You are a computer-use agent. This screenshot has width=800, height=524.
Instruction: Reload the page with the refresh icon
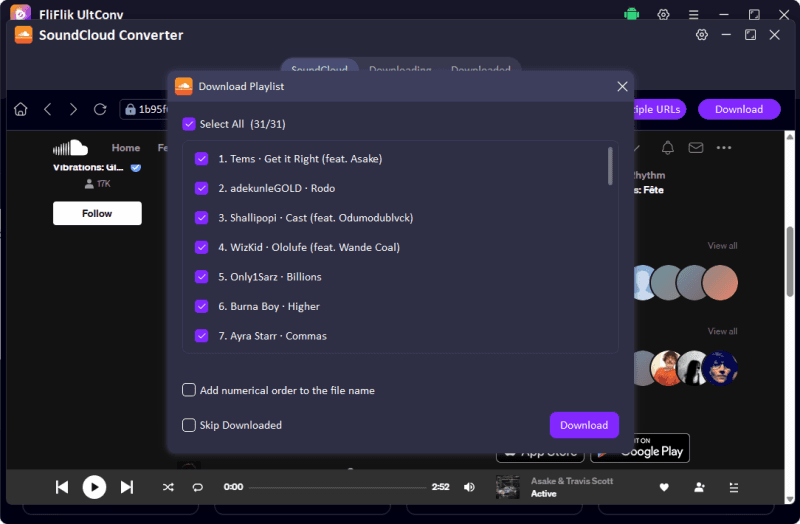click(x=100, y=109)
